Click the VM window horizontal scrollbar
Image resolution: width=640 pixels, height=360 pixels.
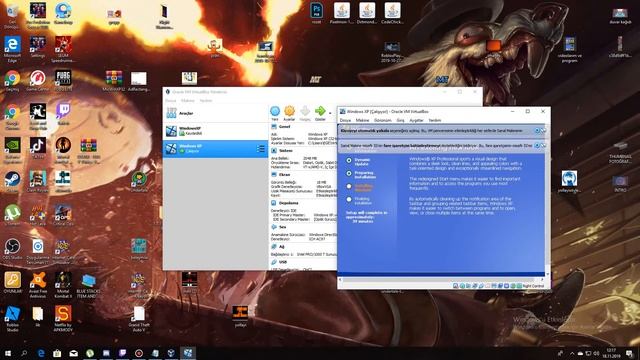[441, 280]
